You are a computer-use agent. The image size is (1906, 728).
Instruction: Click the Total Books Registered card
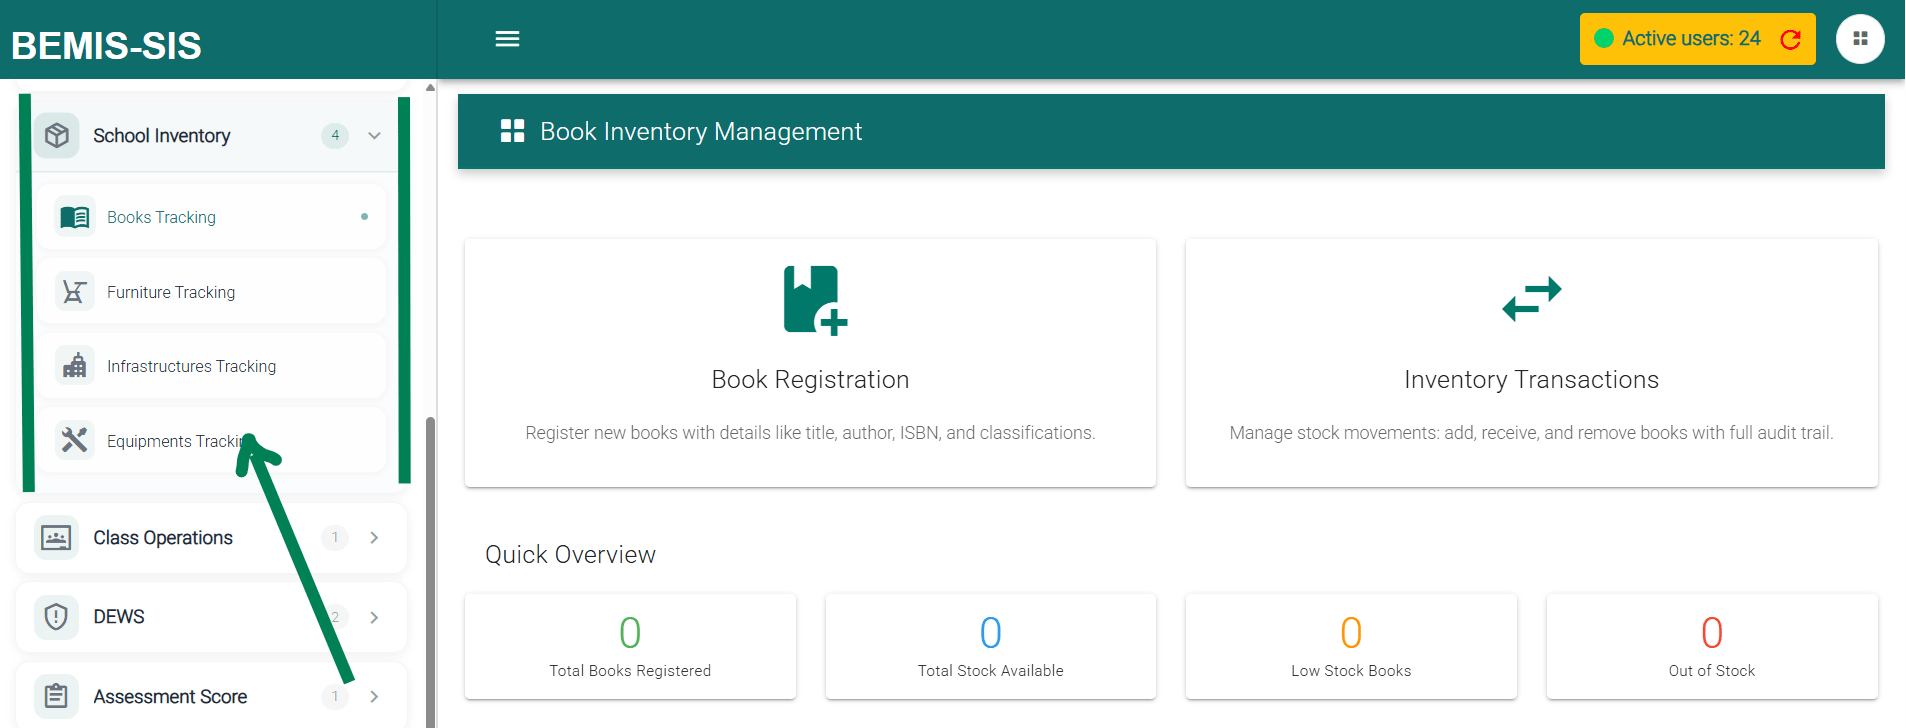[x=630, y=647]
